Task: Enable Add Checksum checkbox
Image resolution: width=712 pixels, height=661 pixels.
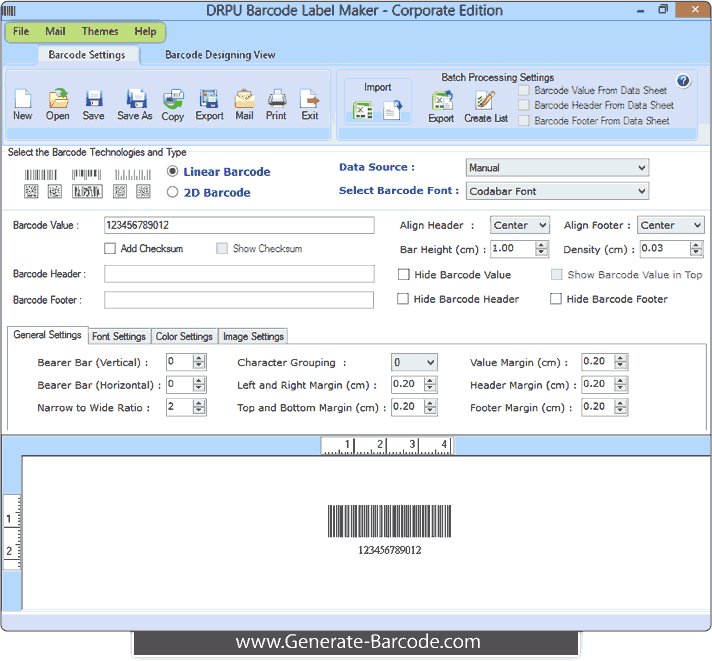Action: [x=110, y=248]
